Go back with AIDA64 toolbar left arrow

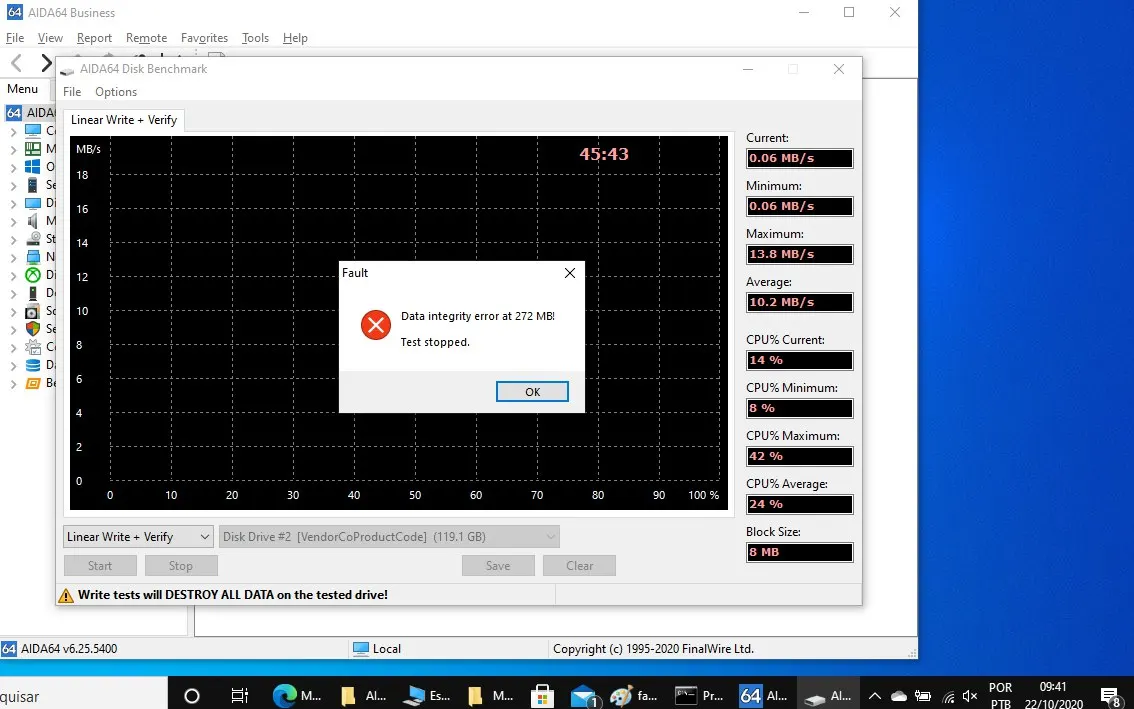(x=17, y=63)
